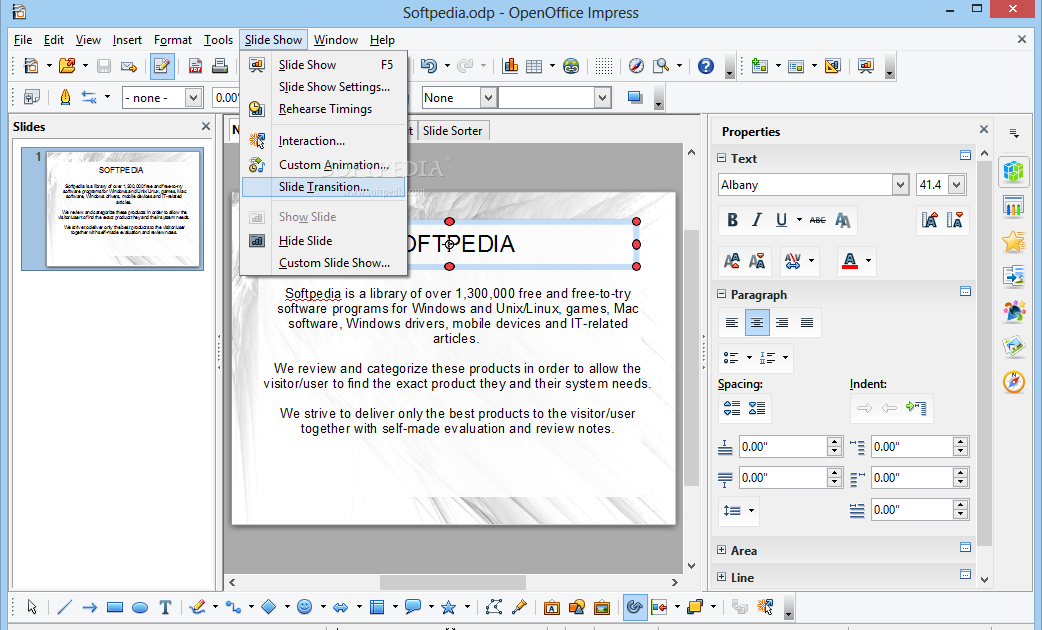Collapse the Paragraph section
Screen dimensions: 1042x630
pos(722,294)
